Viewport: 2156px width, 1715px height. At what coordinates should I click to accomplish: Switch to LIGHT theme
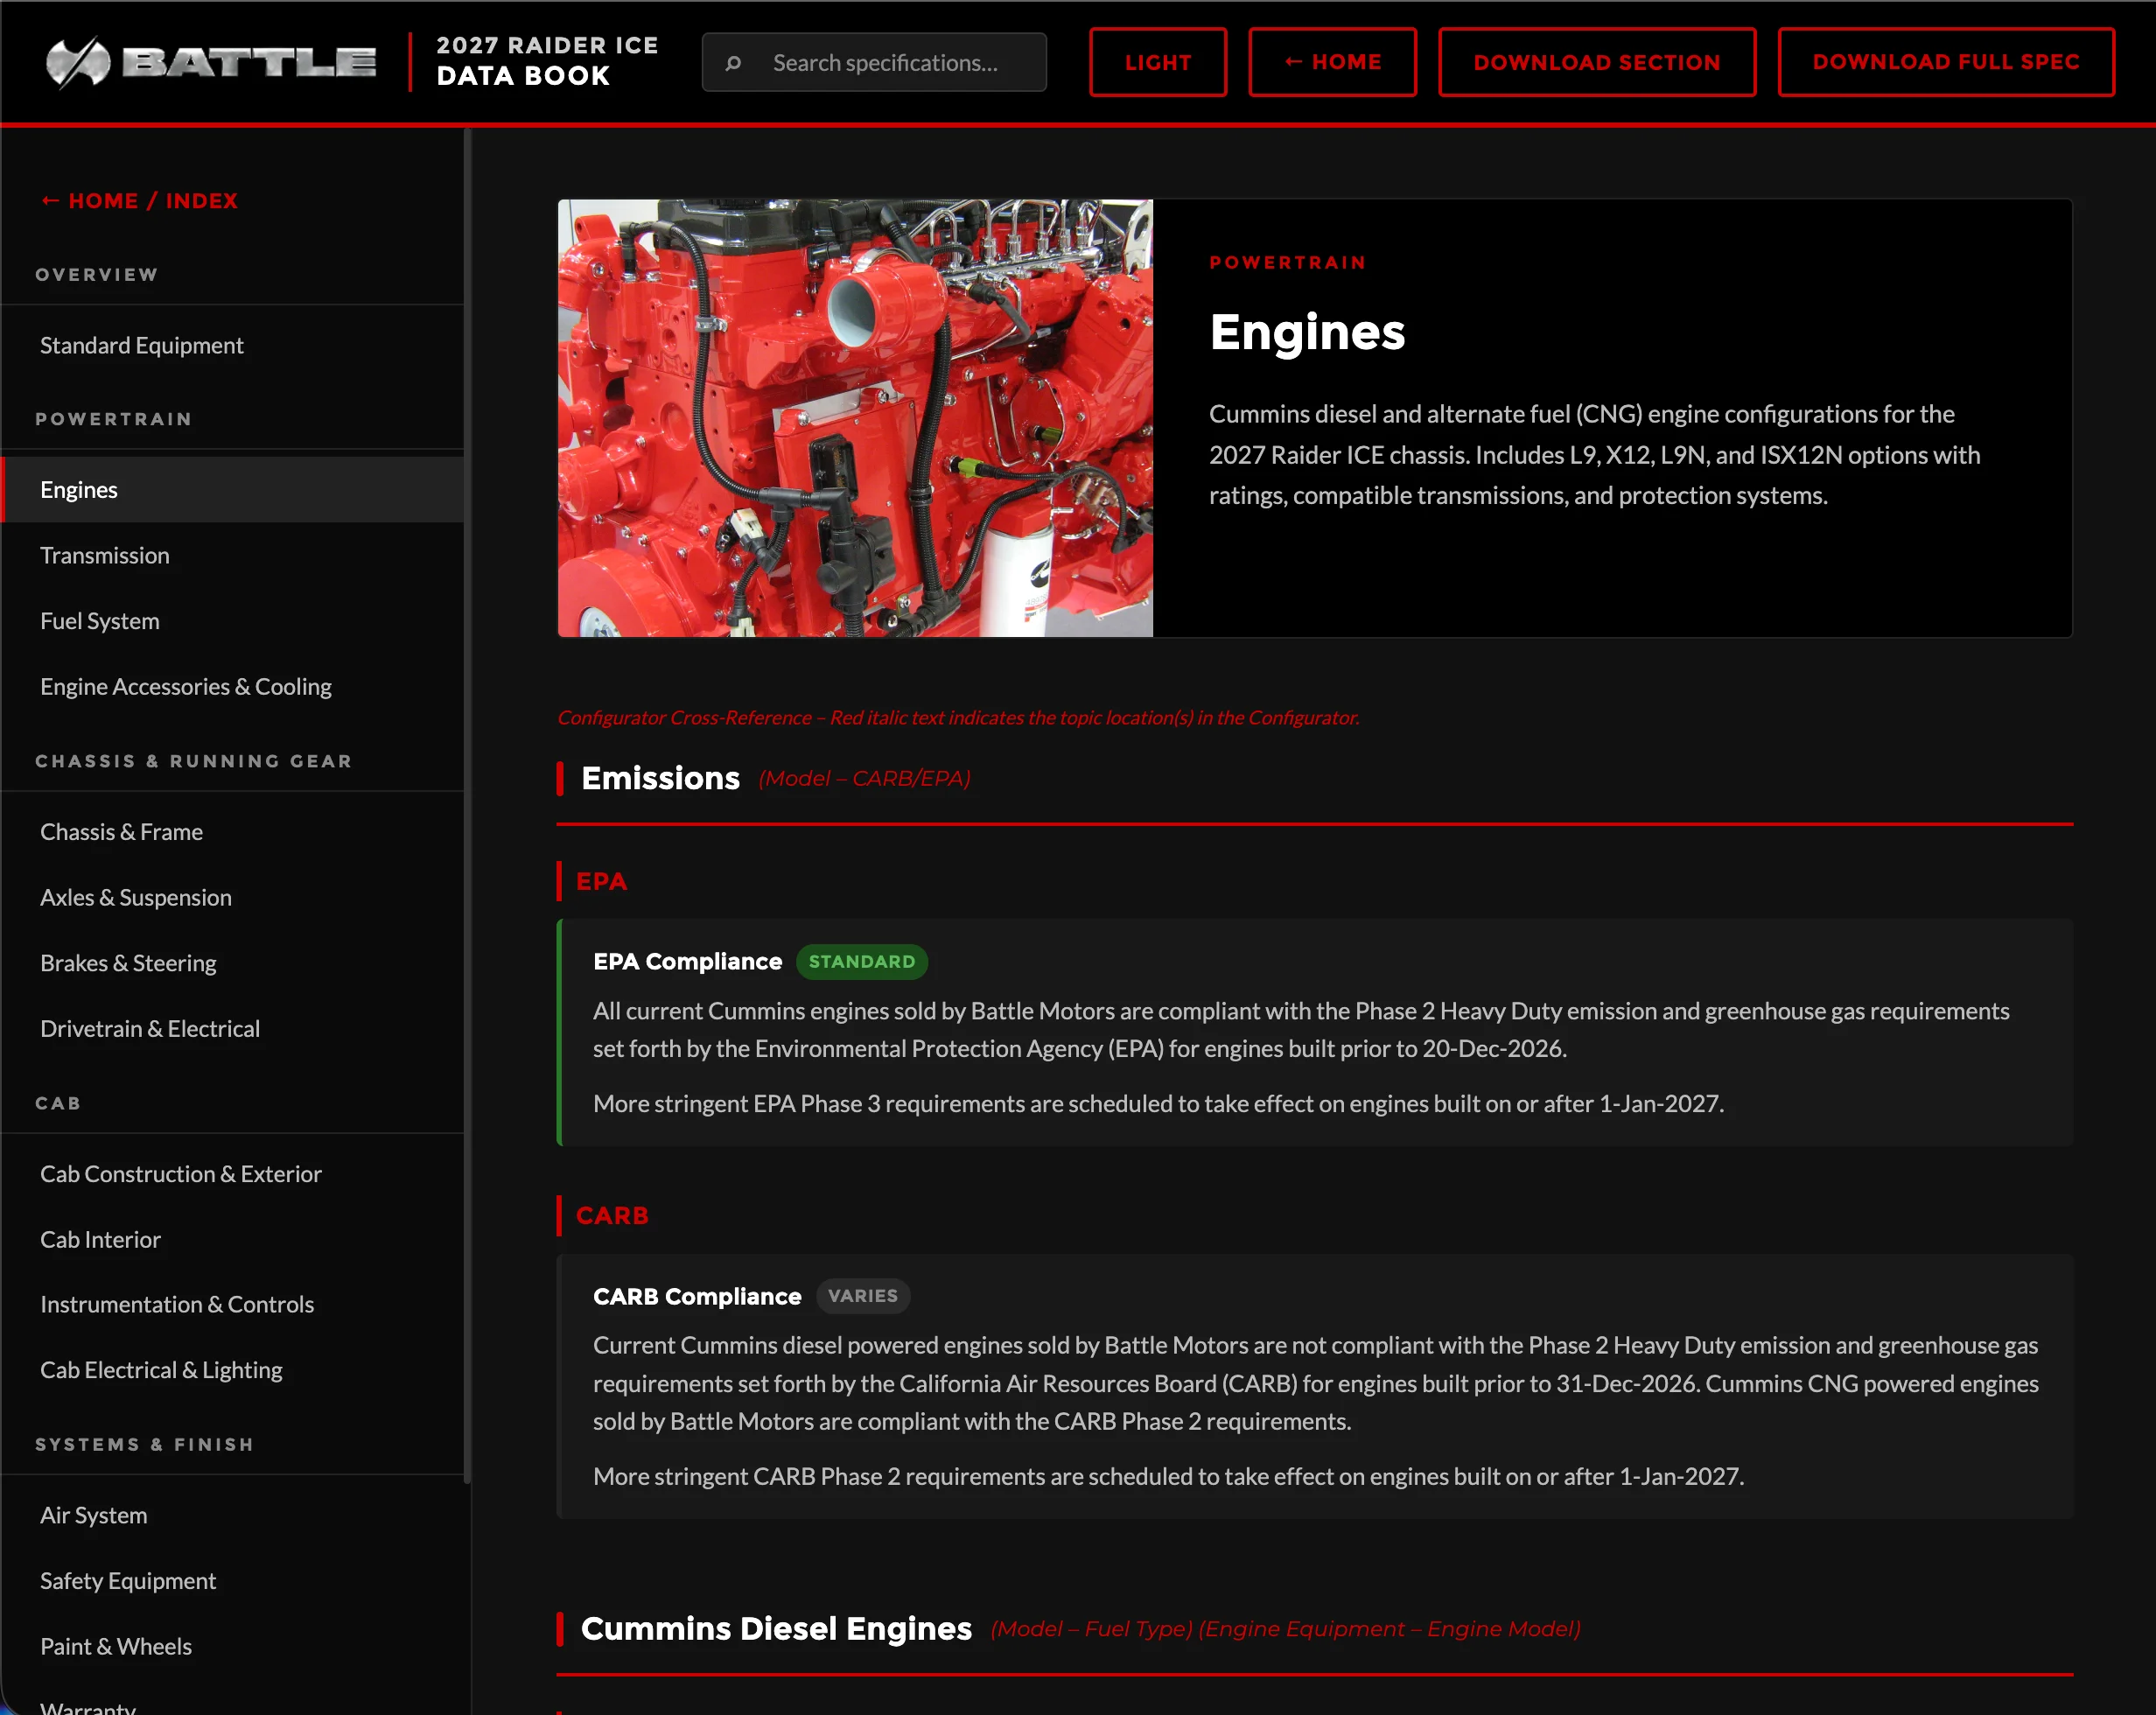tap(1158, 62)
